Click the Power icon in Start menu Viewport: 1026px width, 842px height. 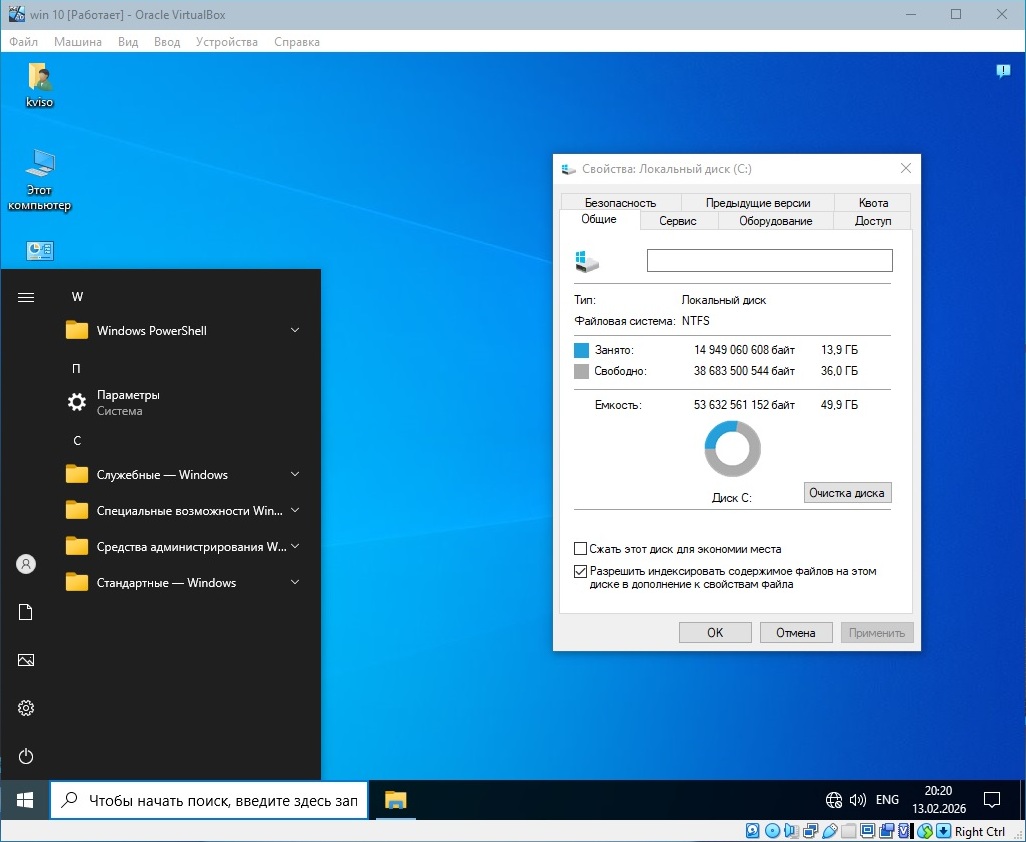[26, 756]
